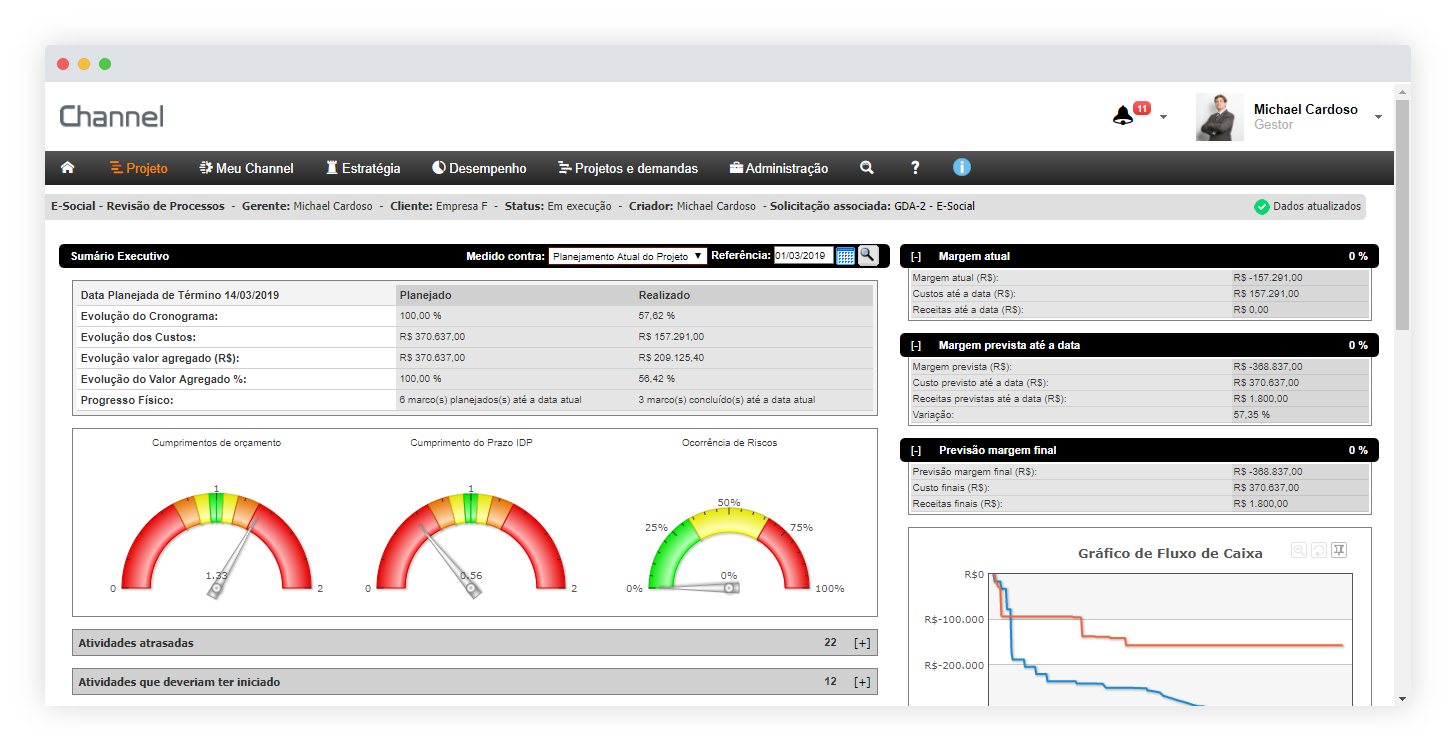Click the blue info icon
Image resolution: width=1456 pixels, height=751 pixels.
pyautogui.click(x=961, y=168)
